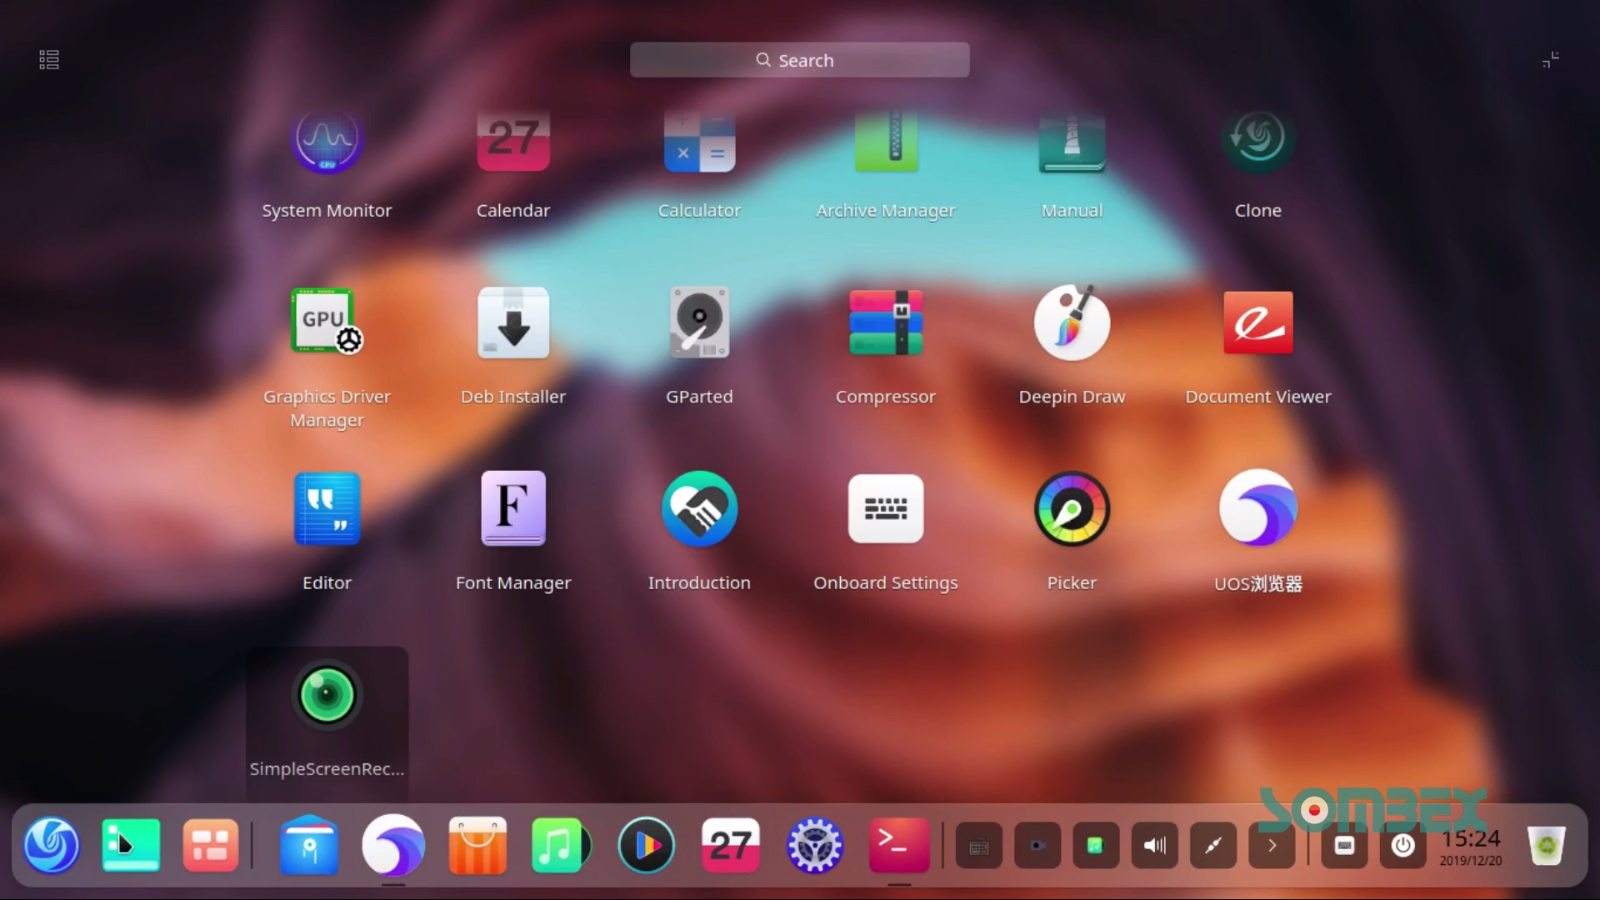Launch the App Store from the dock
This screenshot has width=1600, height=900.
pos(477,845)
